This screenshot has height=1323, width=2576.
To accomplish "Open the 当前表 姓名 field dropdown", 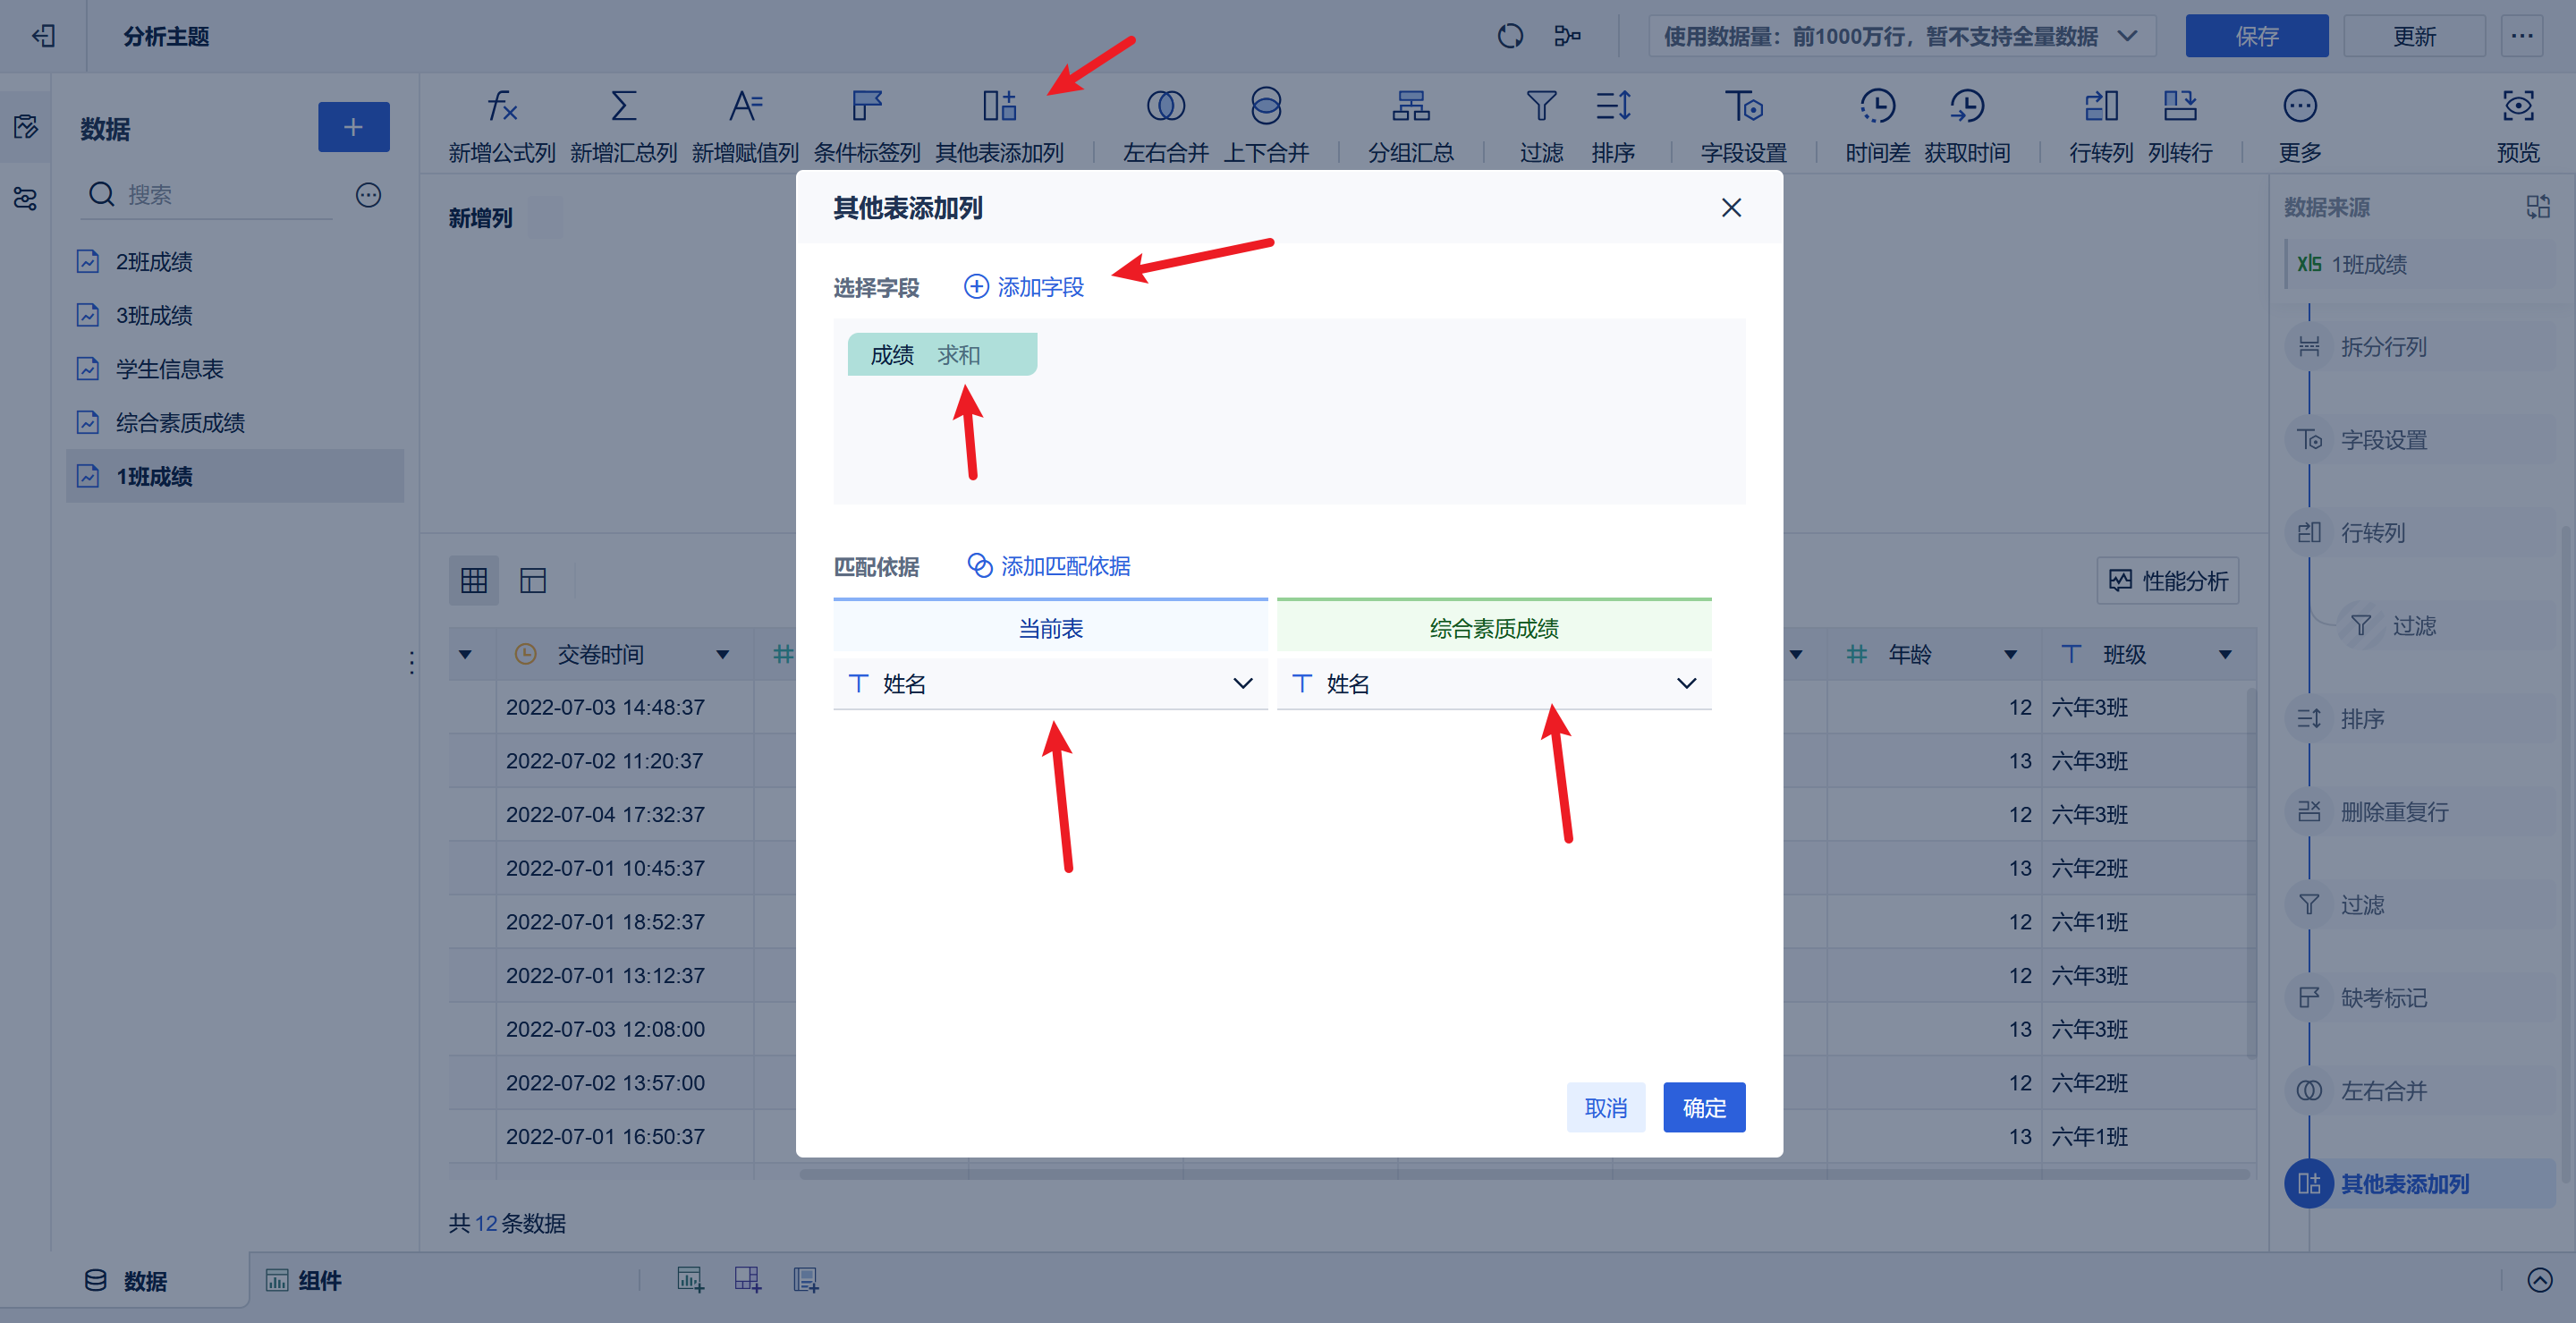I will (1243, 684).
